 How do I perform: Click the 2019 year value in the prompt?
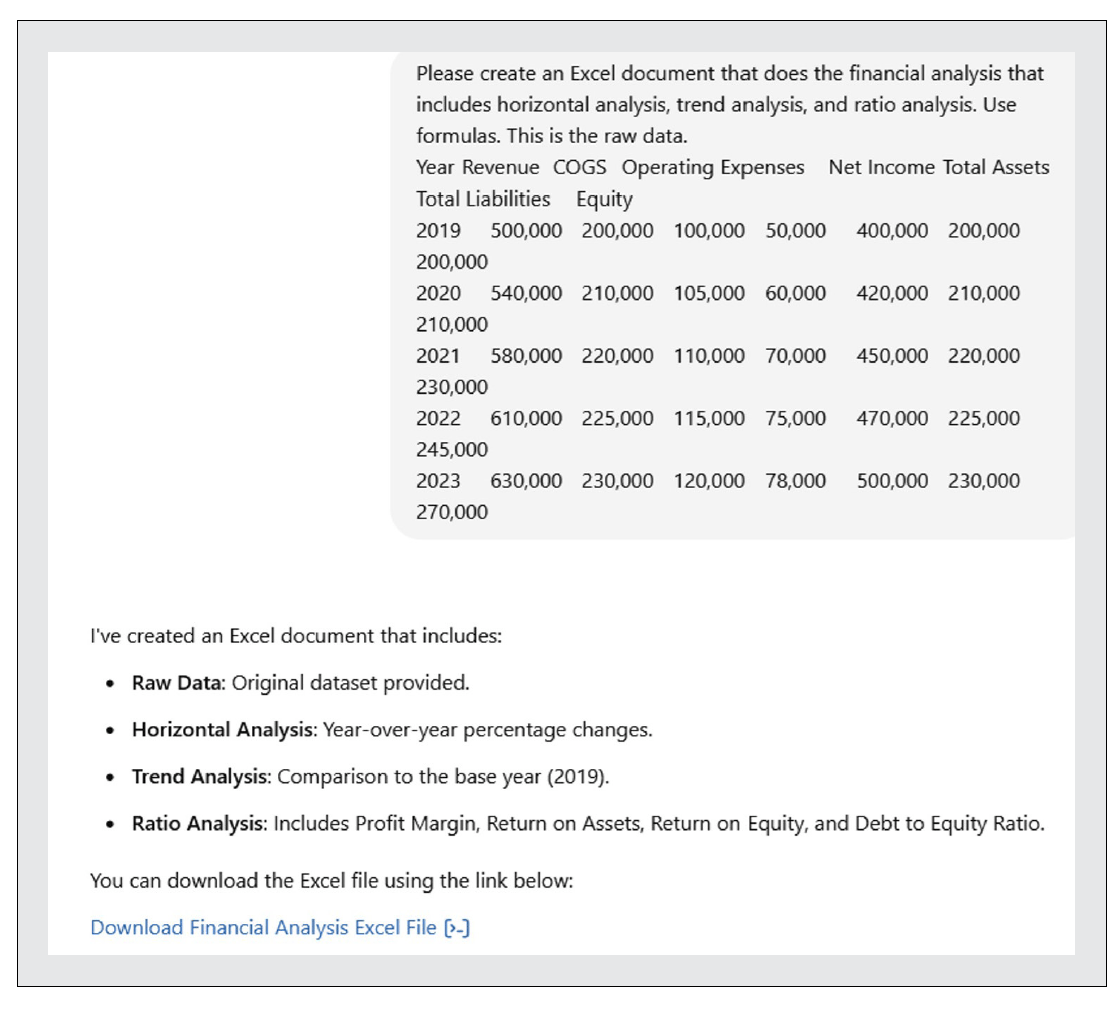[438, 231]
